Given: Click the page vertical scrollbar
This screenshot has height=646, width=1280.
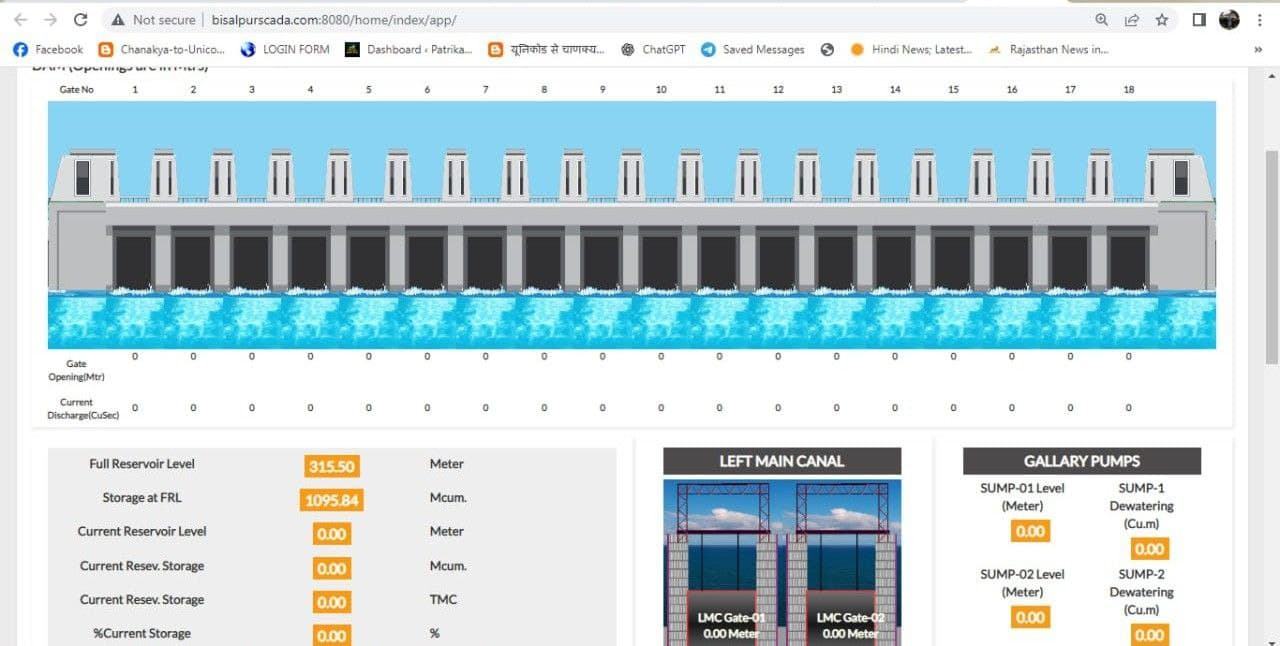Looking at the screenshot, I should pos(1272,258).
